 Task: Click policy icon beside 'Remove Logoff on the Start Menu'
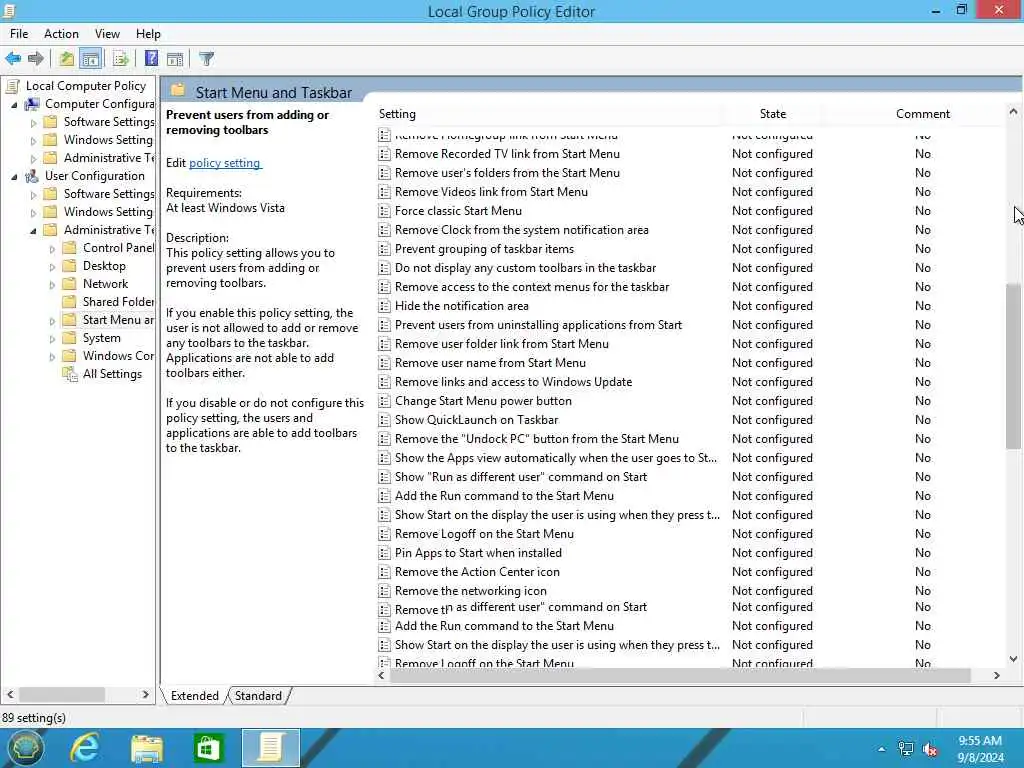click(x=385, y=534)
